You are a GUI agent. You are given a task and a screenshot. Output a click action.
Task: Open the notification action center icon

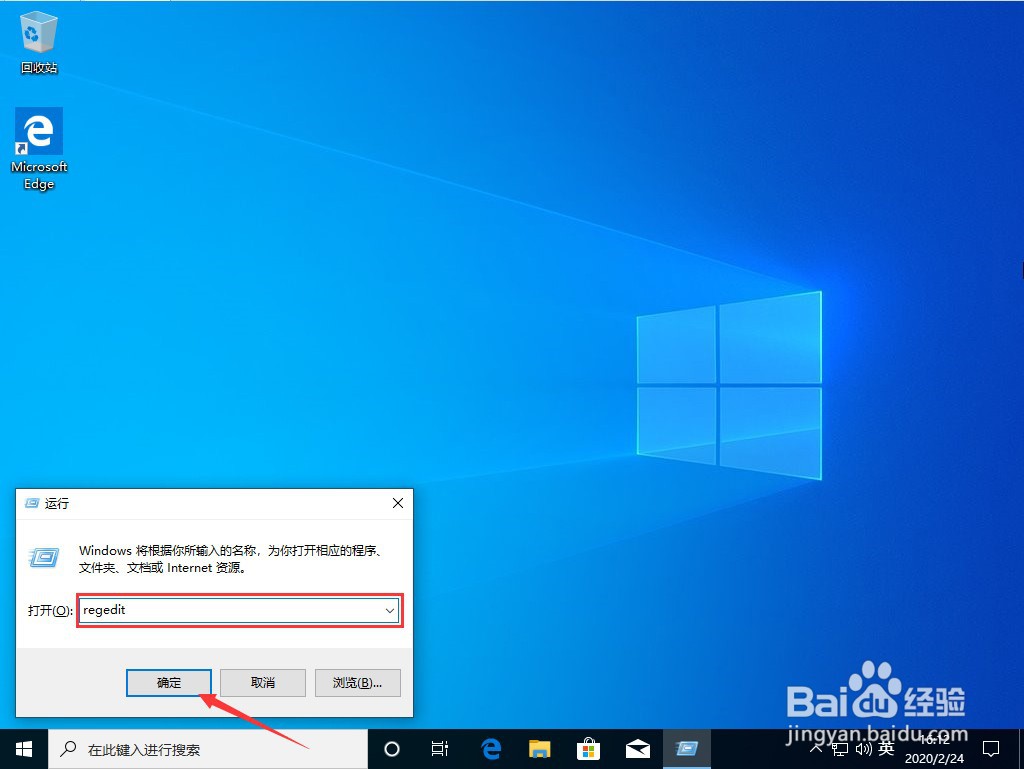point(991,749)
